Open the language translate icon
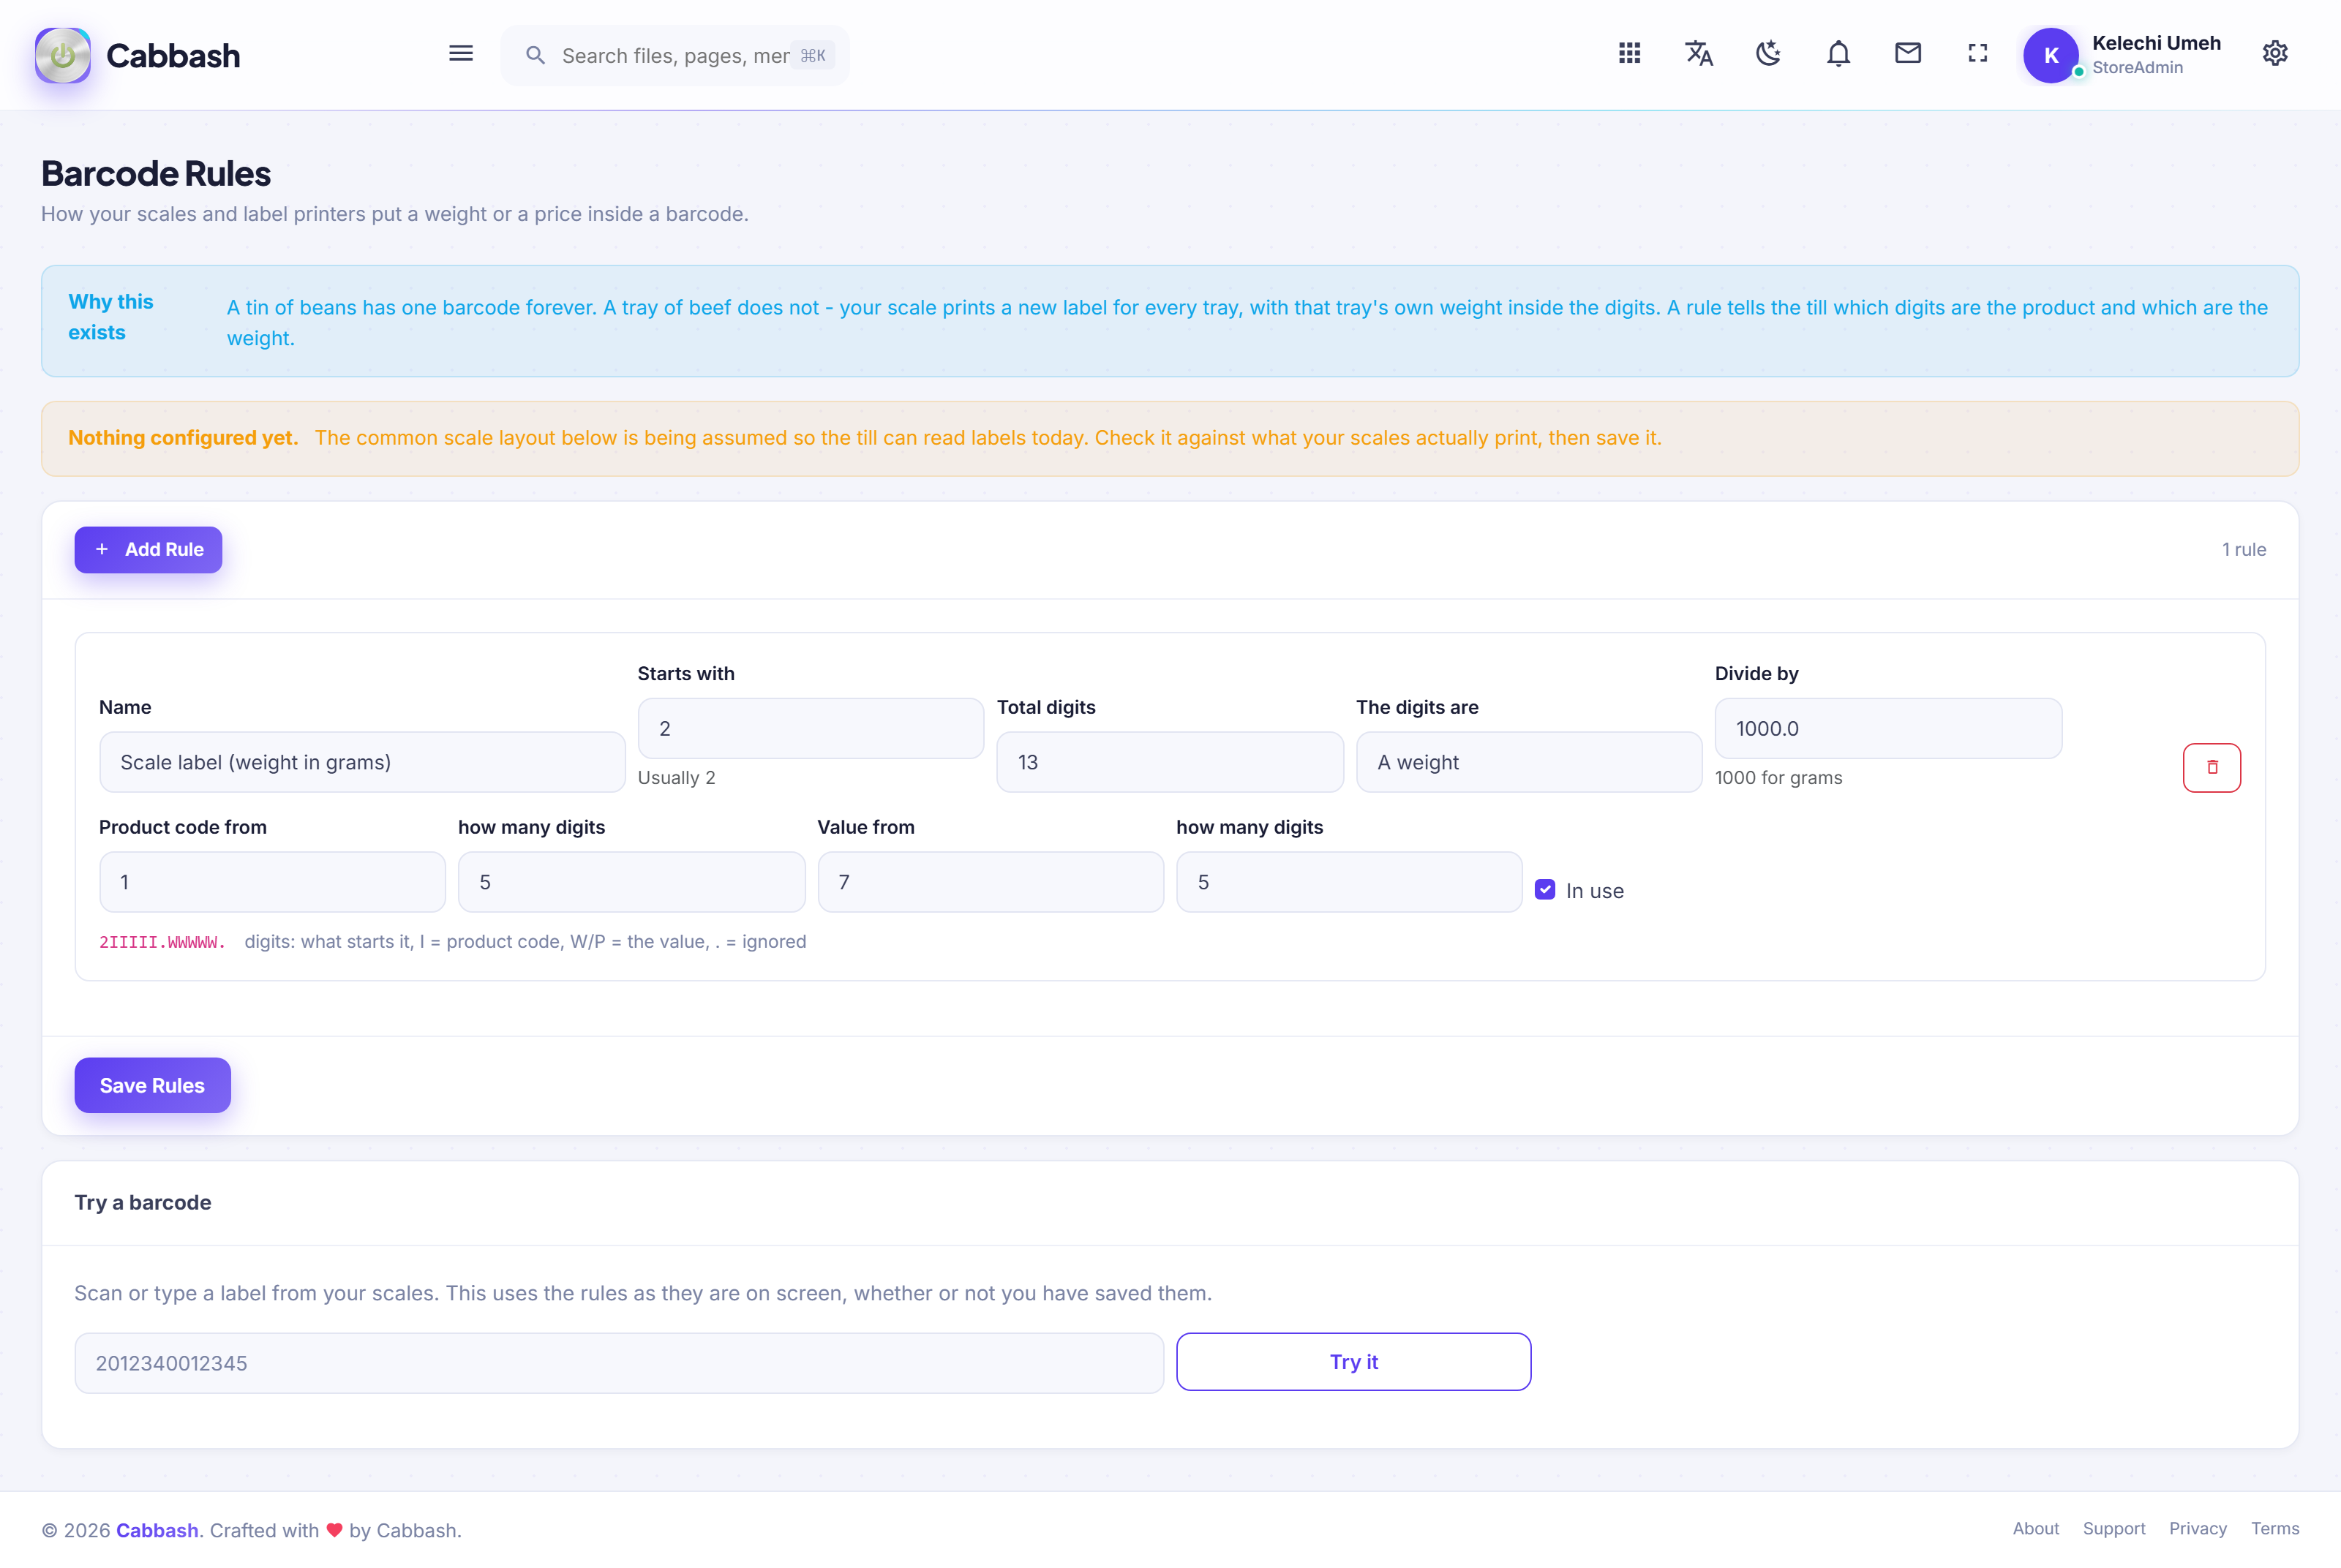This screenshot has height=1568, width=2341. pyautogui.click(x=1698, y=54)
